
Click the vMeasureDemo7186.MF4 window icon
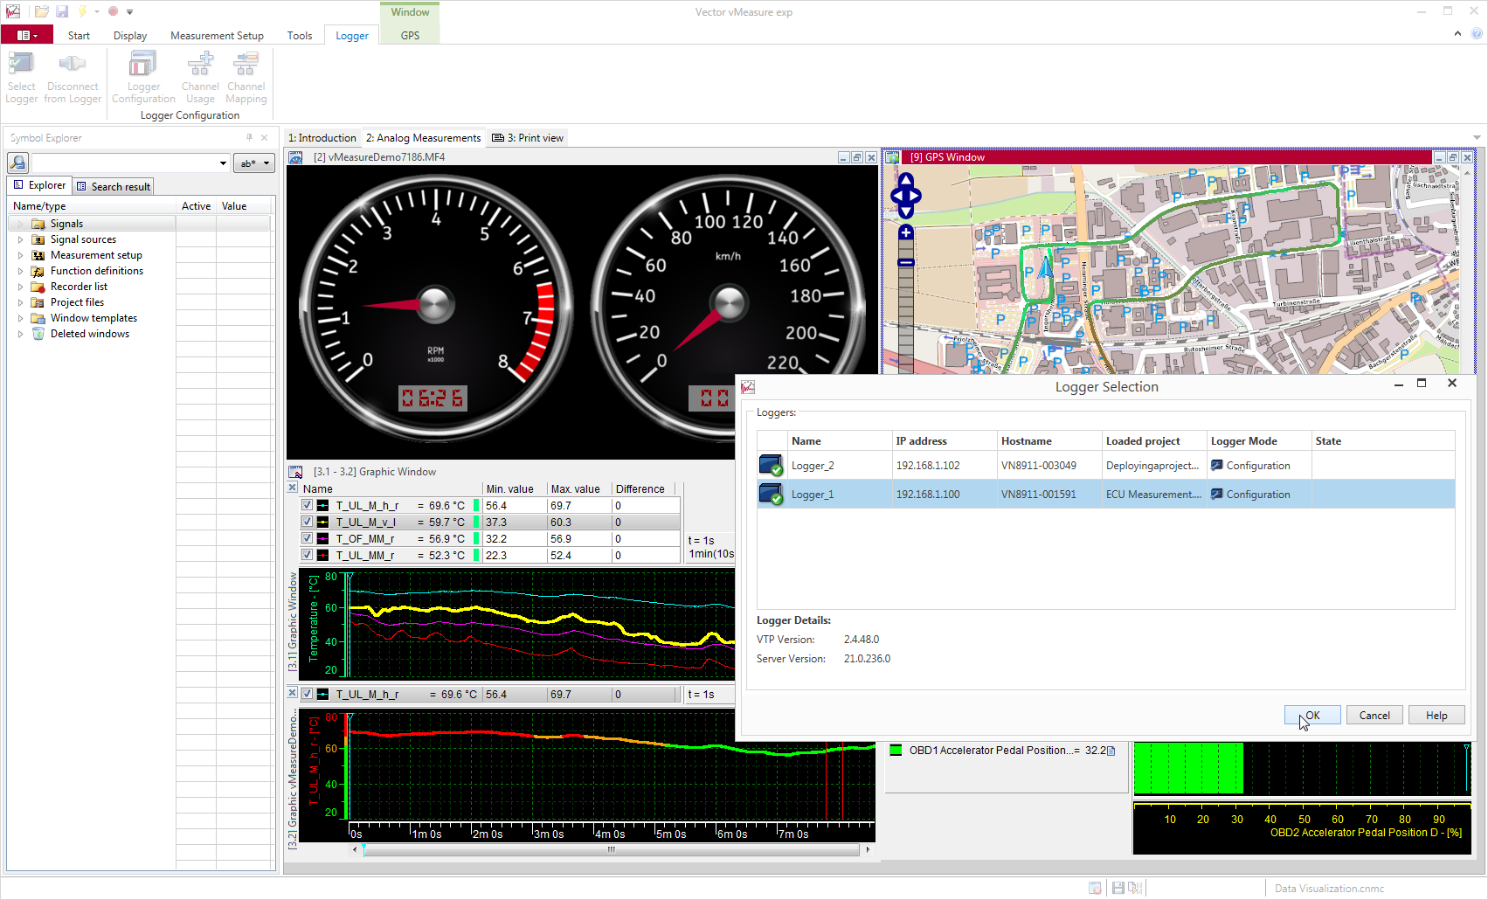point(296,157)
